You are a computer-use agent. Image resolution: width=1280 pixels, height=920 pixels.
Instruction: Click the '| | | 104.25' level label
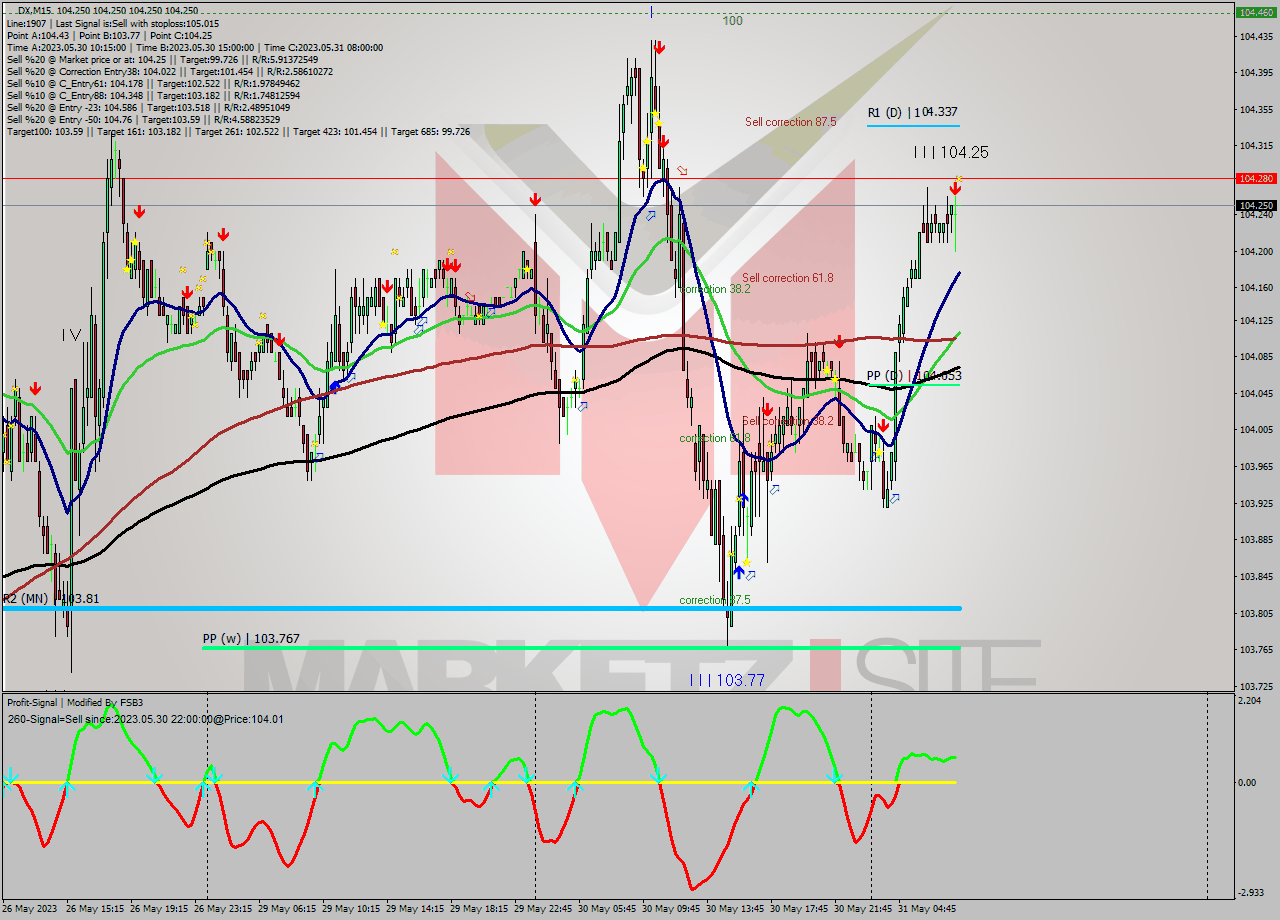click(951, 152)
